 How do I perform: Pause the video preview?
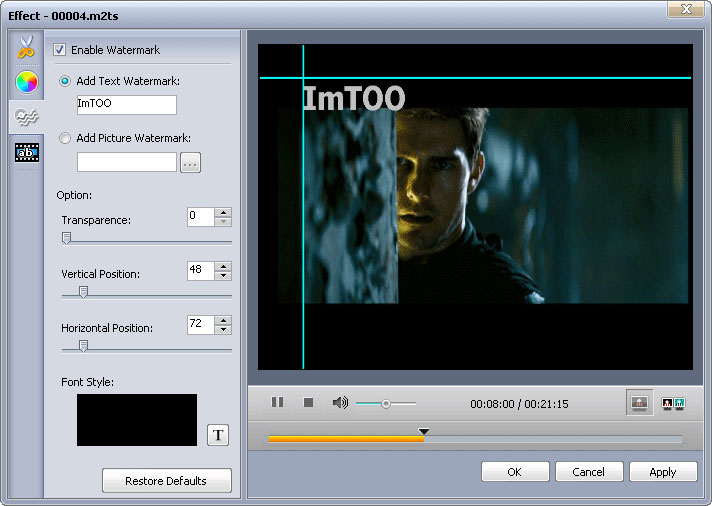(x=277, y=402)
